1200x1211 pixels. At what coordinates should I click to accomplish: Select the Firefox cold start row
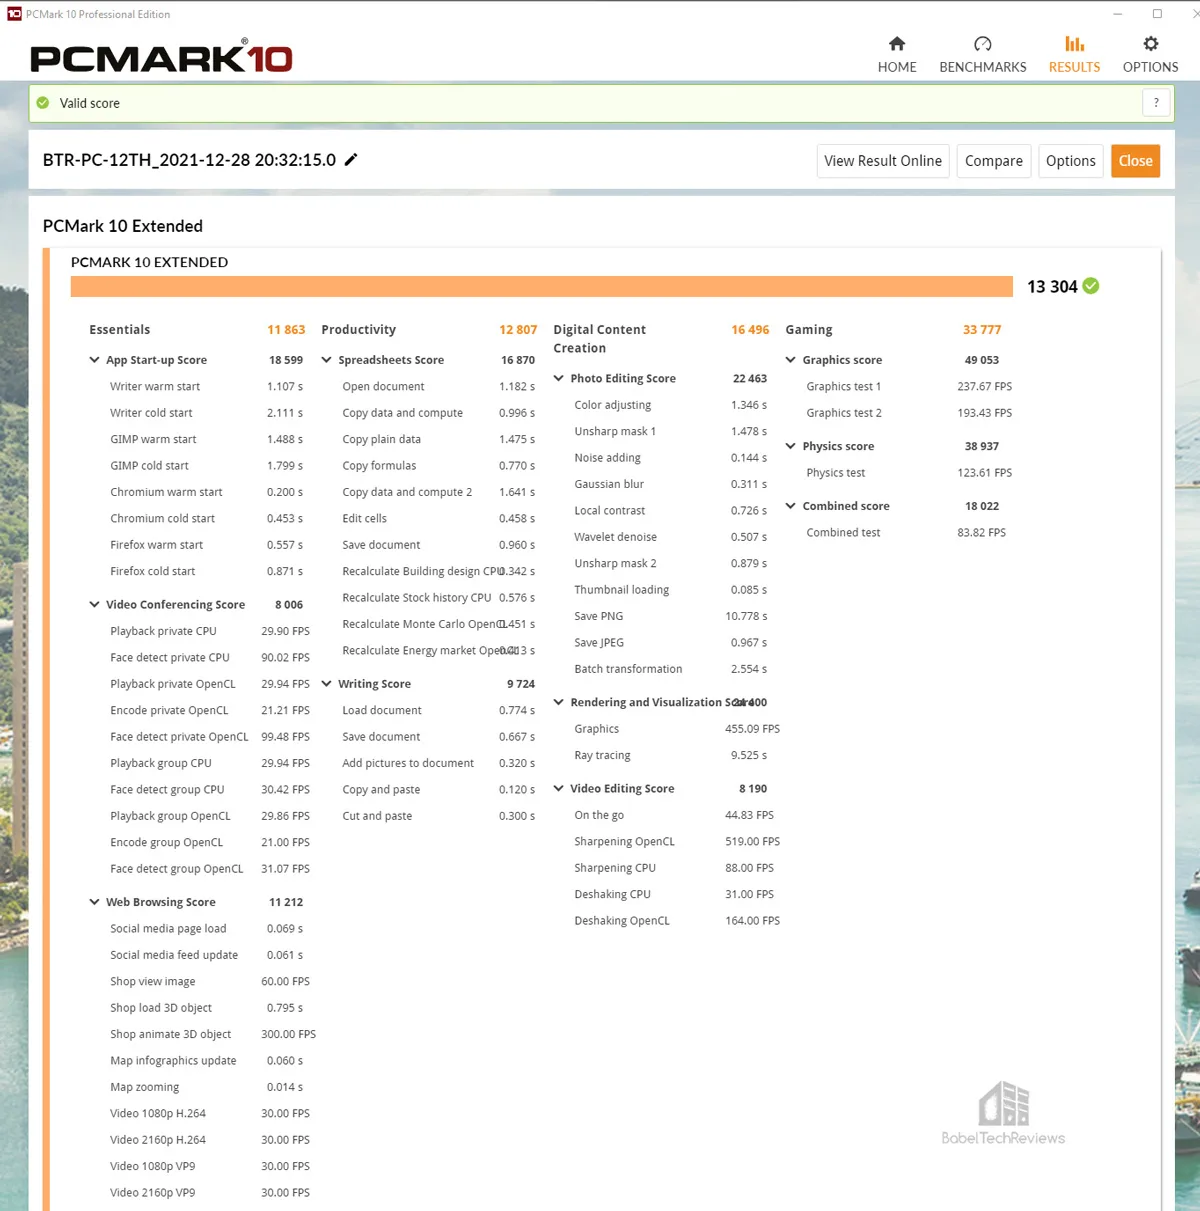(x=205, y=571)
